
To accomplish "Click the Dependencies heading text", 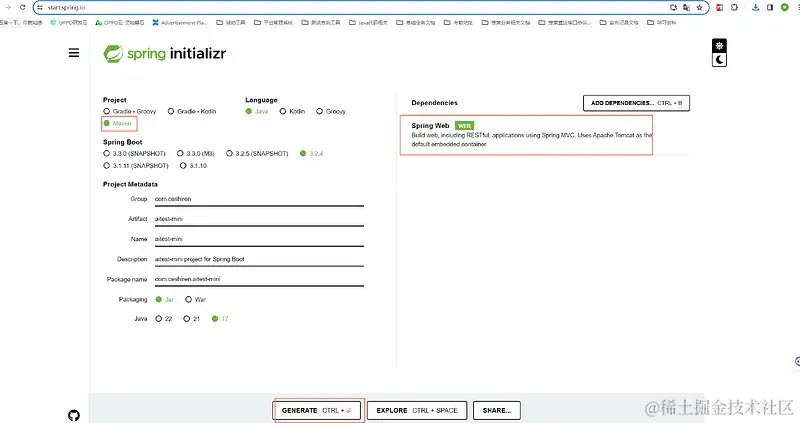I will (435, 103).
